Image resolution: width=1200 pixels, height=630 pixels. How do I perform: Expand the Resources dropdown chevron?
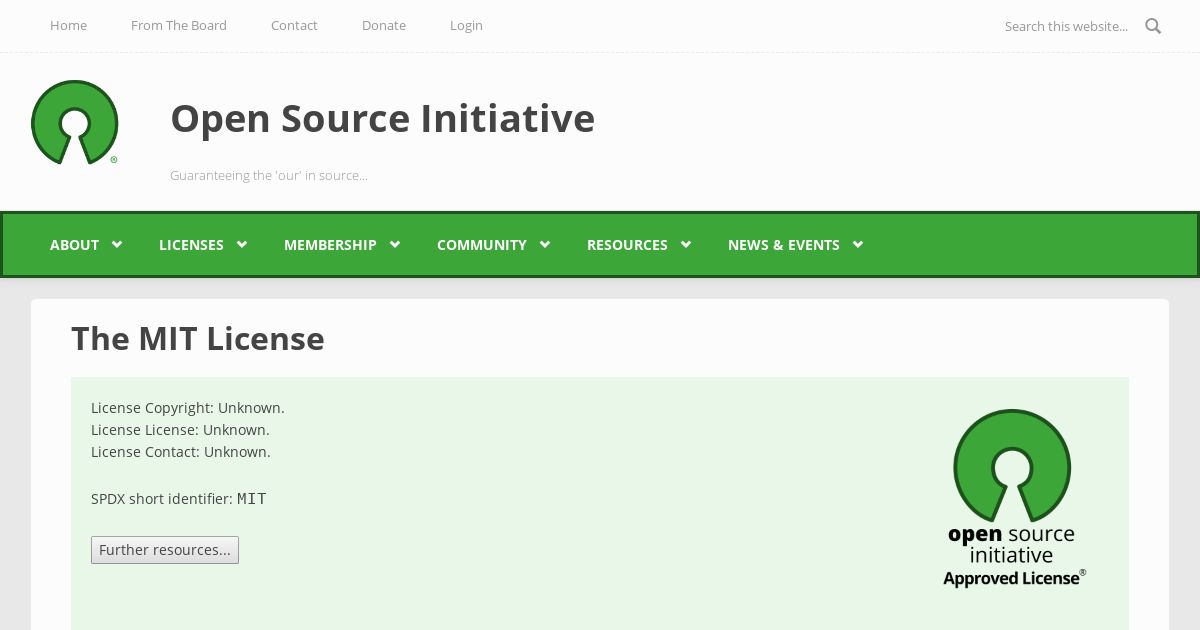tap(686, 244)
